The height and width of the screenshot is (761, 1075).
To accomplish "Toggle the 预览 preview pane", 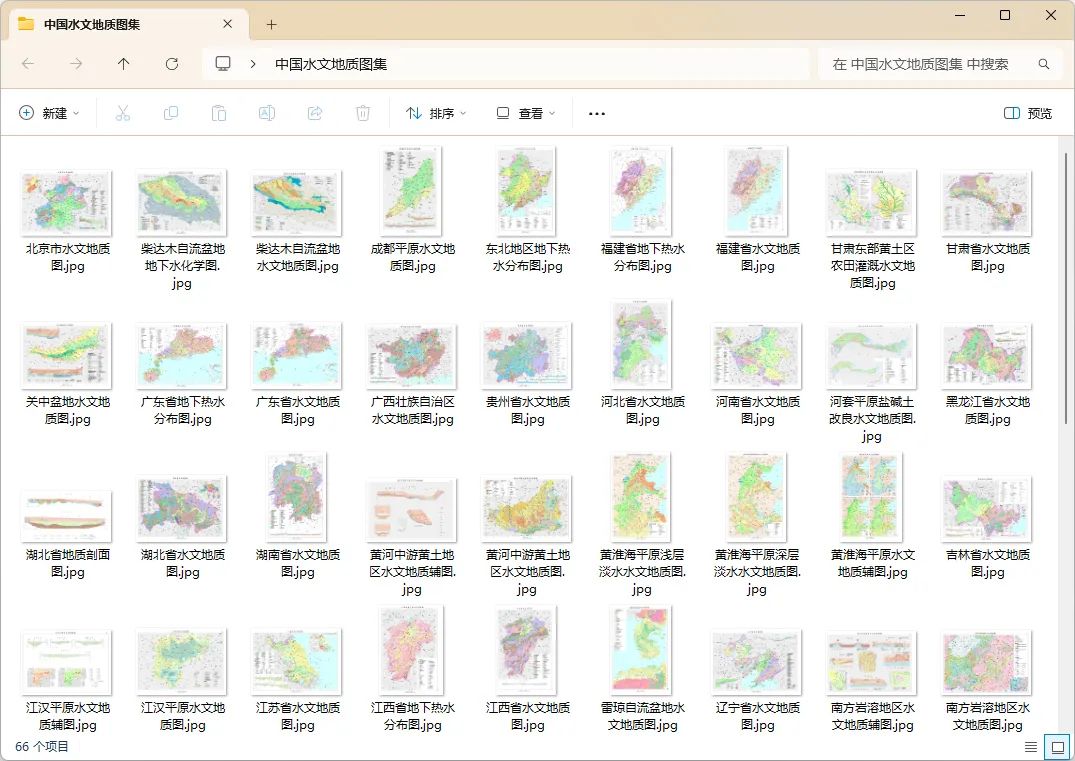I will 1028,113.
